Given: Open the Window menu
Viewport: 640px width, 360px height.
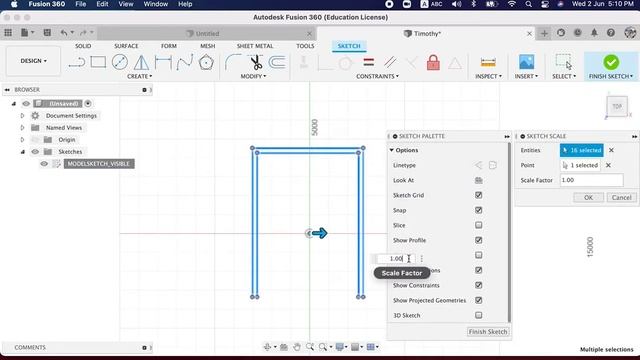Looking at the screenshot, I should pos(156,4).
